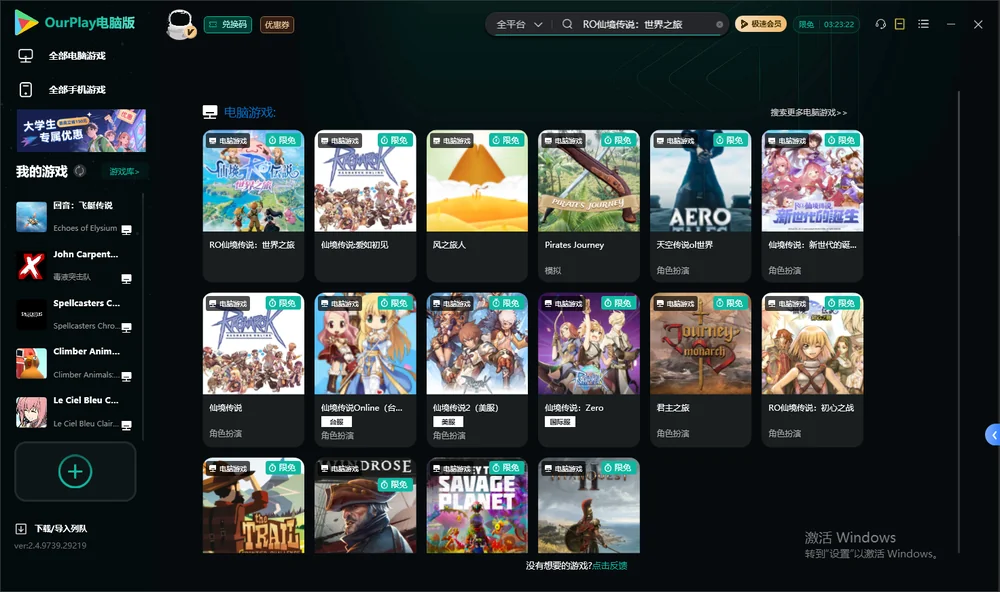
Task: Click 搜索更多电脑游戏>> link
Action: coord(808,112)
